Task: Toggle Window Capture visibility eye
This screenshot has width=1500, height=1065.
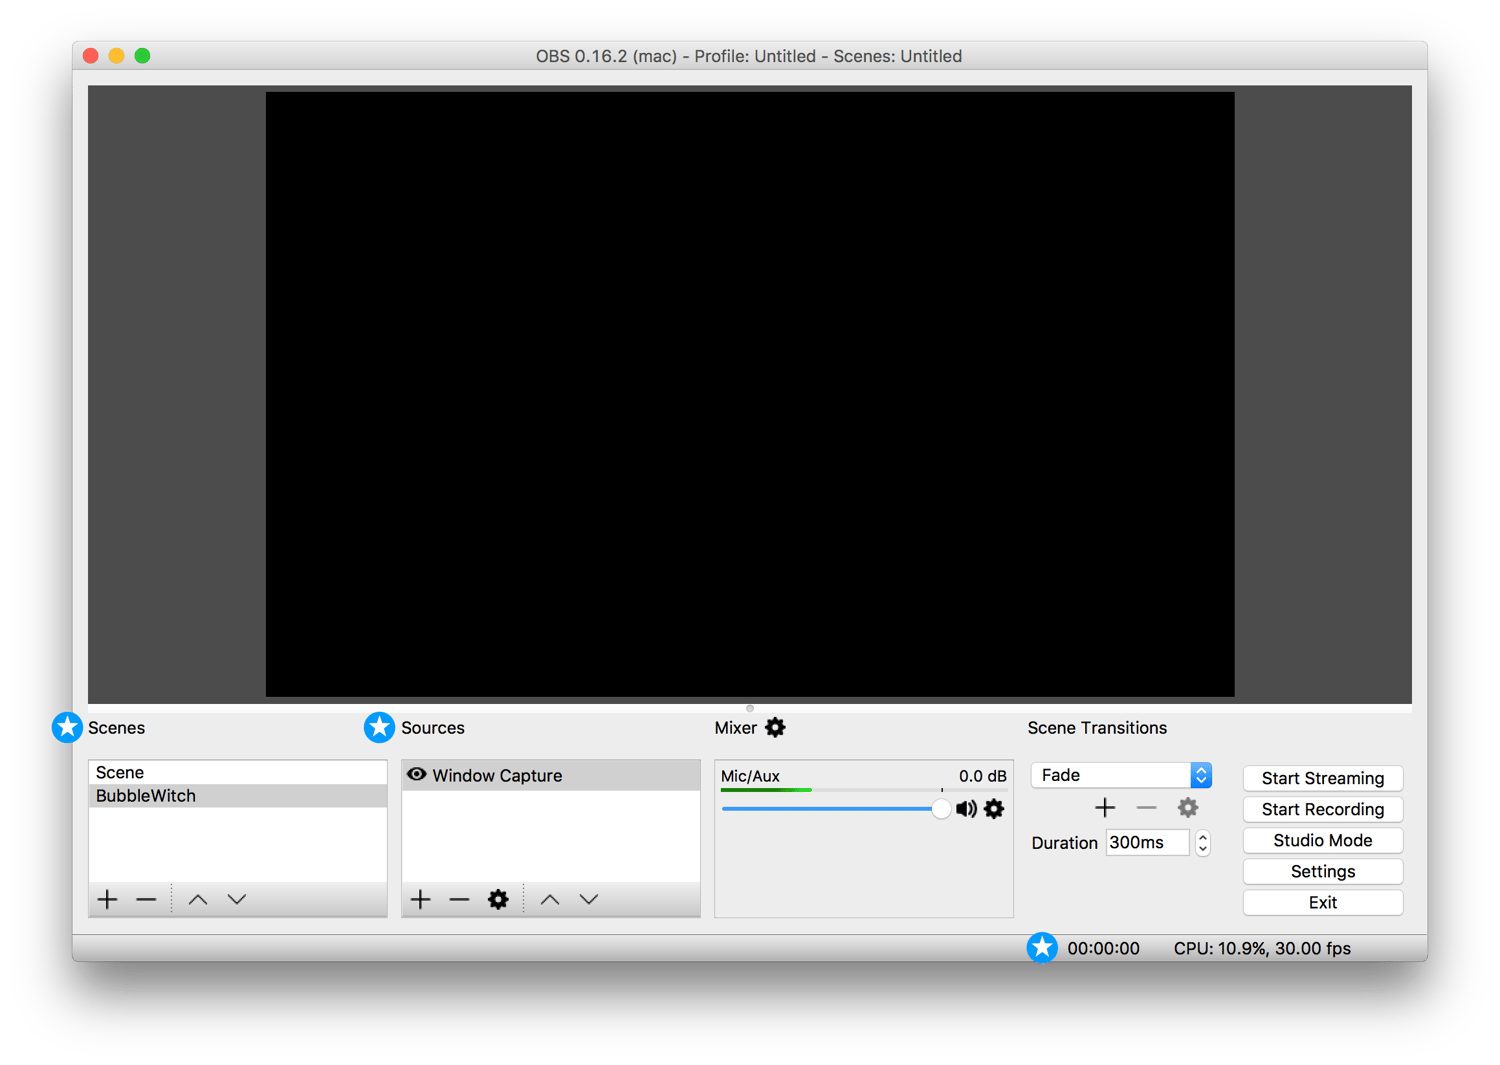Action: point(417,774)
